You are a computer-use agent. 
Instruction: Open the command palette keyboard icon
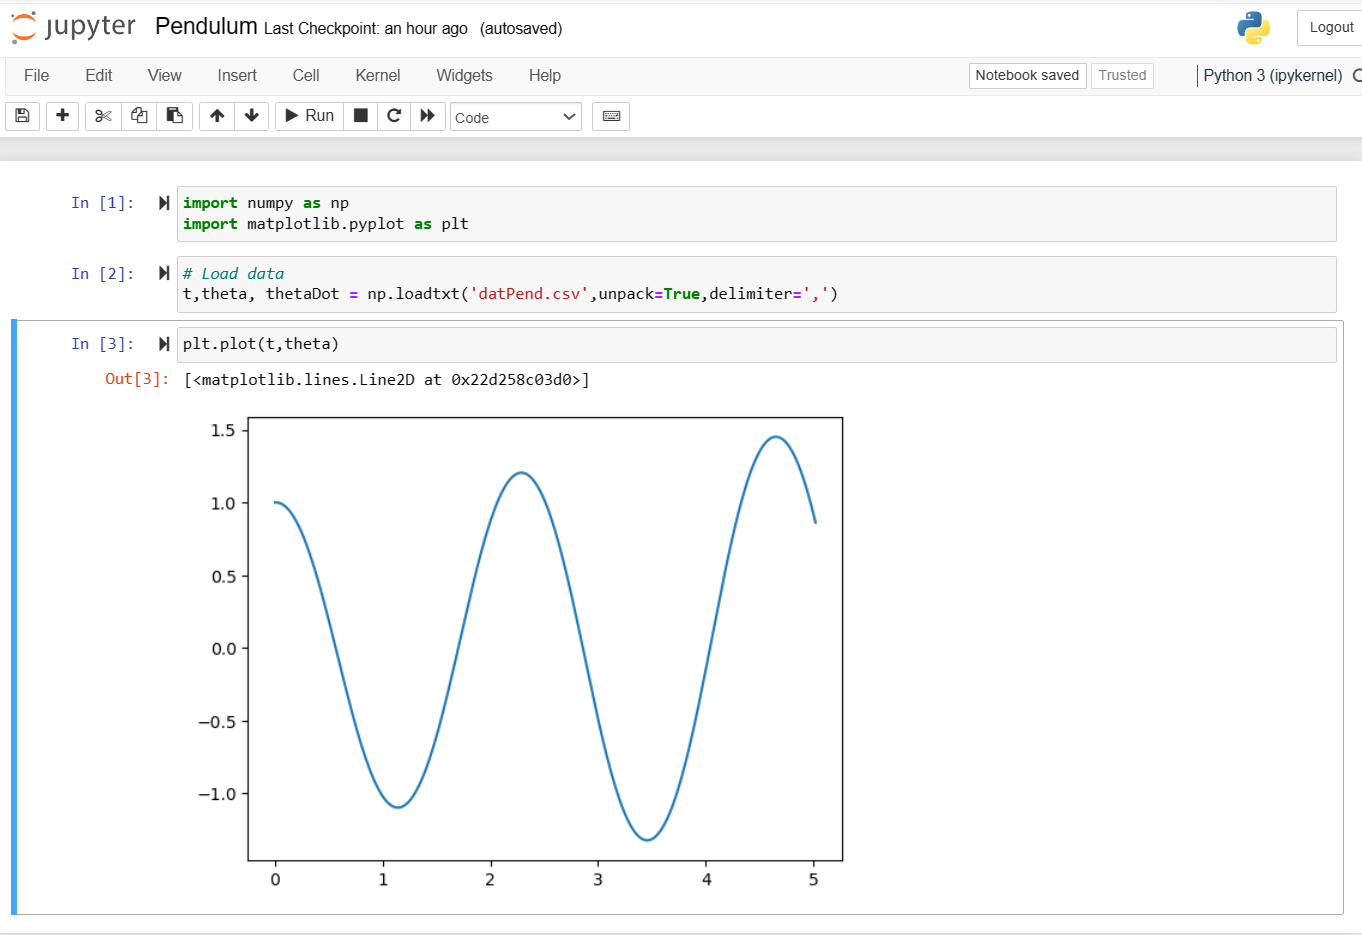[611, 116]
